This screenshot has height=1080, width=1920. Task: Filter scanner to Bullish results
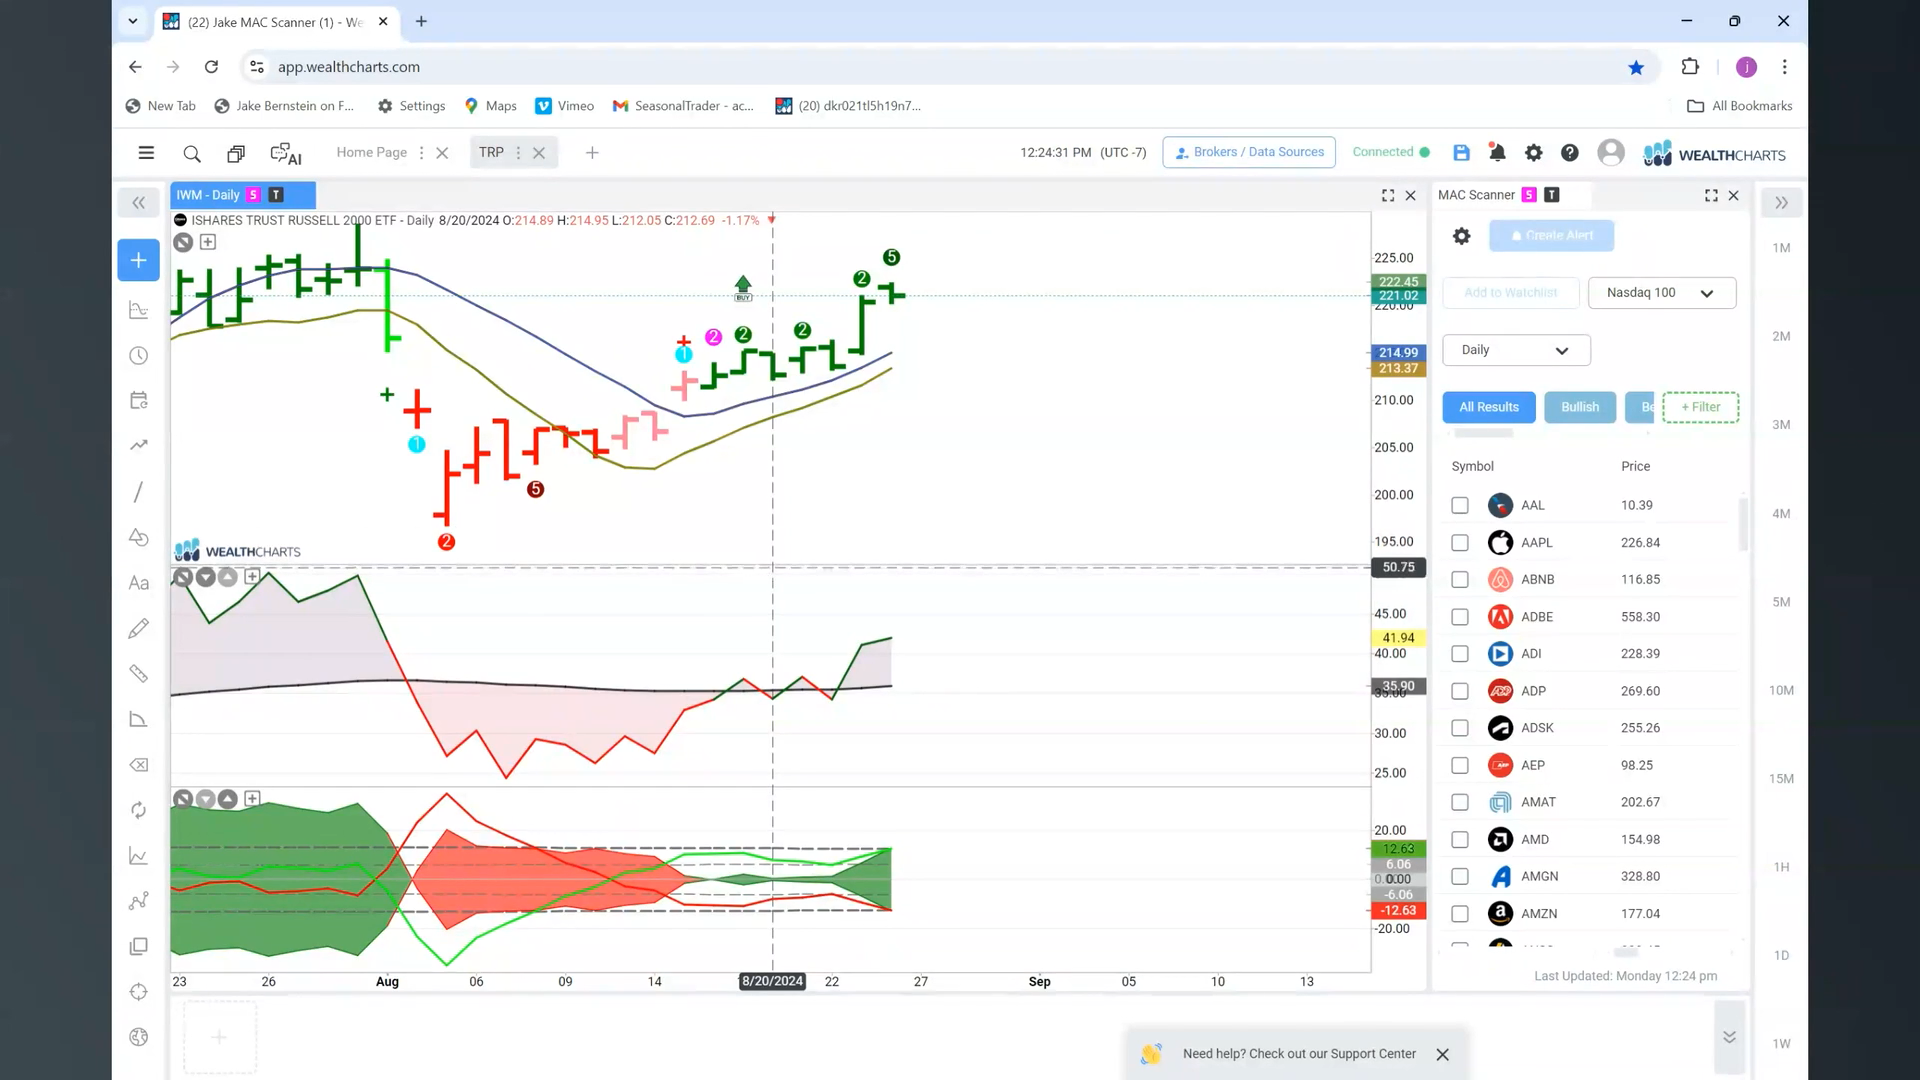1580,407
